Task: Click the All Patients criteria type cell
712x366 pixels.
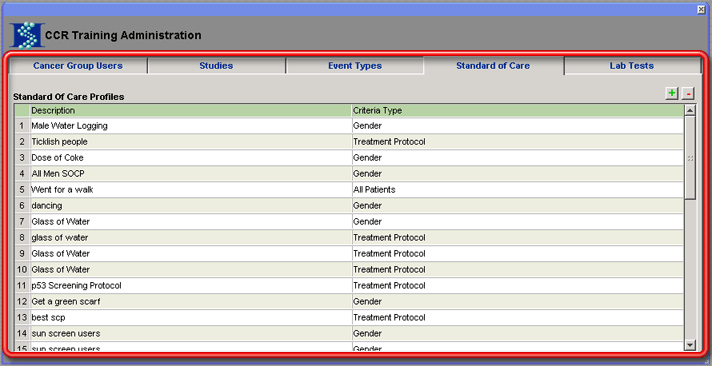Action: 518,190
